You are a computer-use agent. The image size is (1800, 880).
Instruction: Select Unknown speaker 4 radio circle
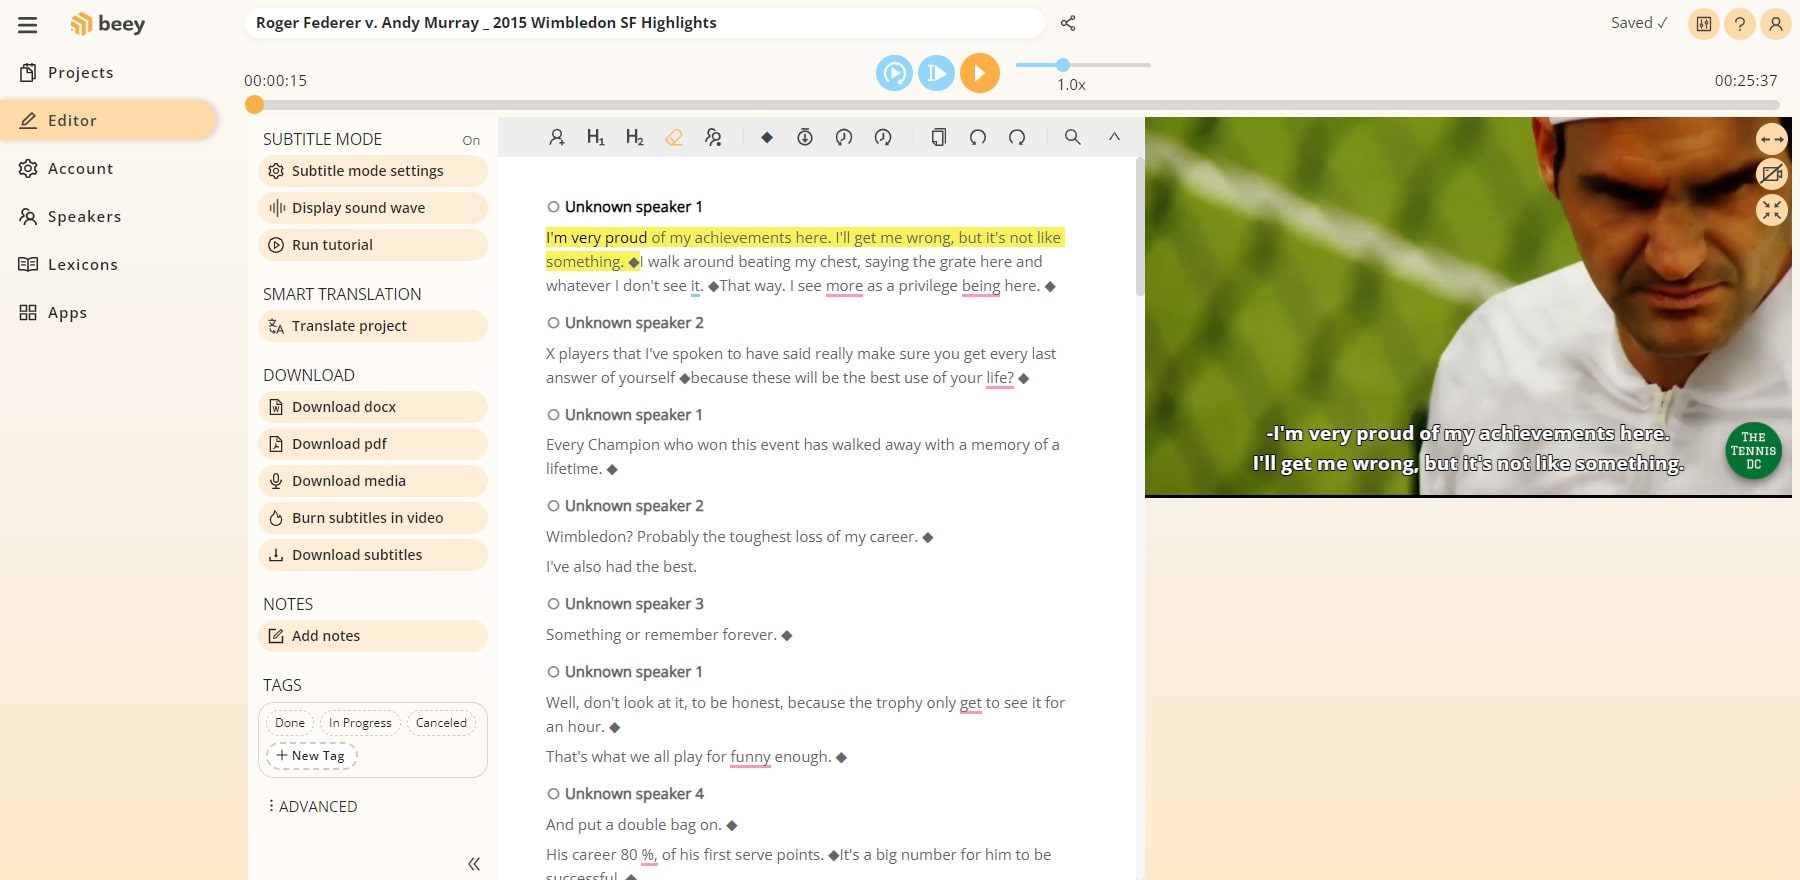click(x=553, y=794)
